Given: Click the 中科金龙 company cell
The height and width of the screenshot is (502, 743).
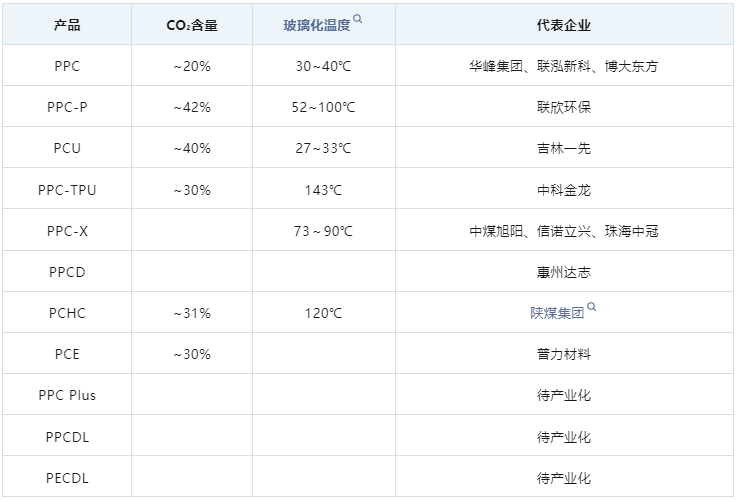Looking at the screenshot, I should [564, 190].
